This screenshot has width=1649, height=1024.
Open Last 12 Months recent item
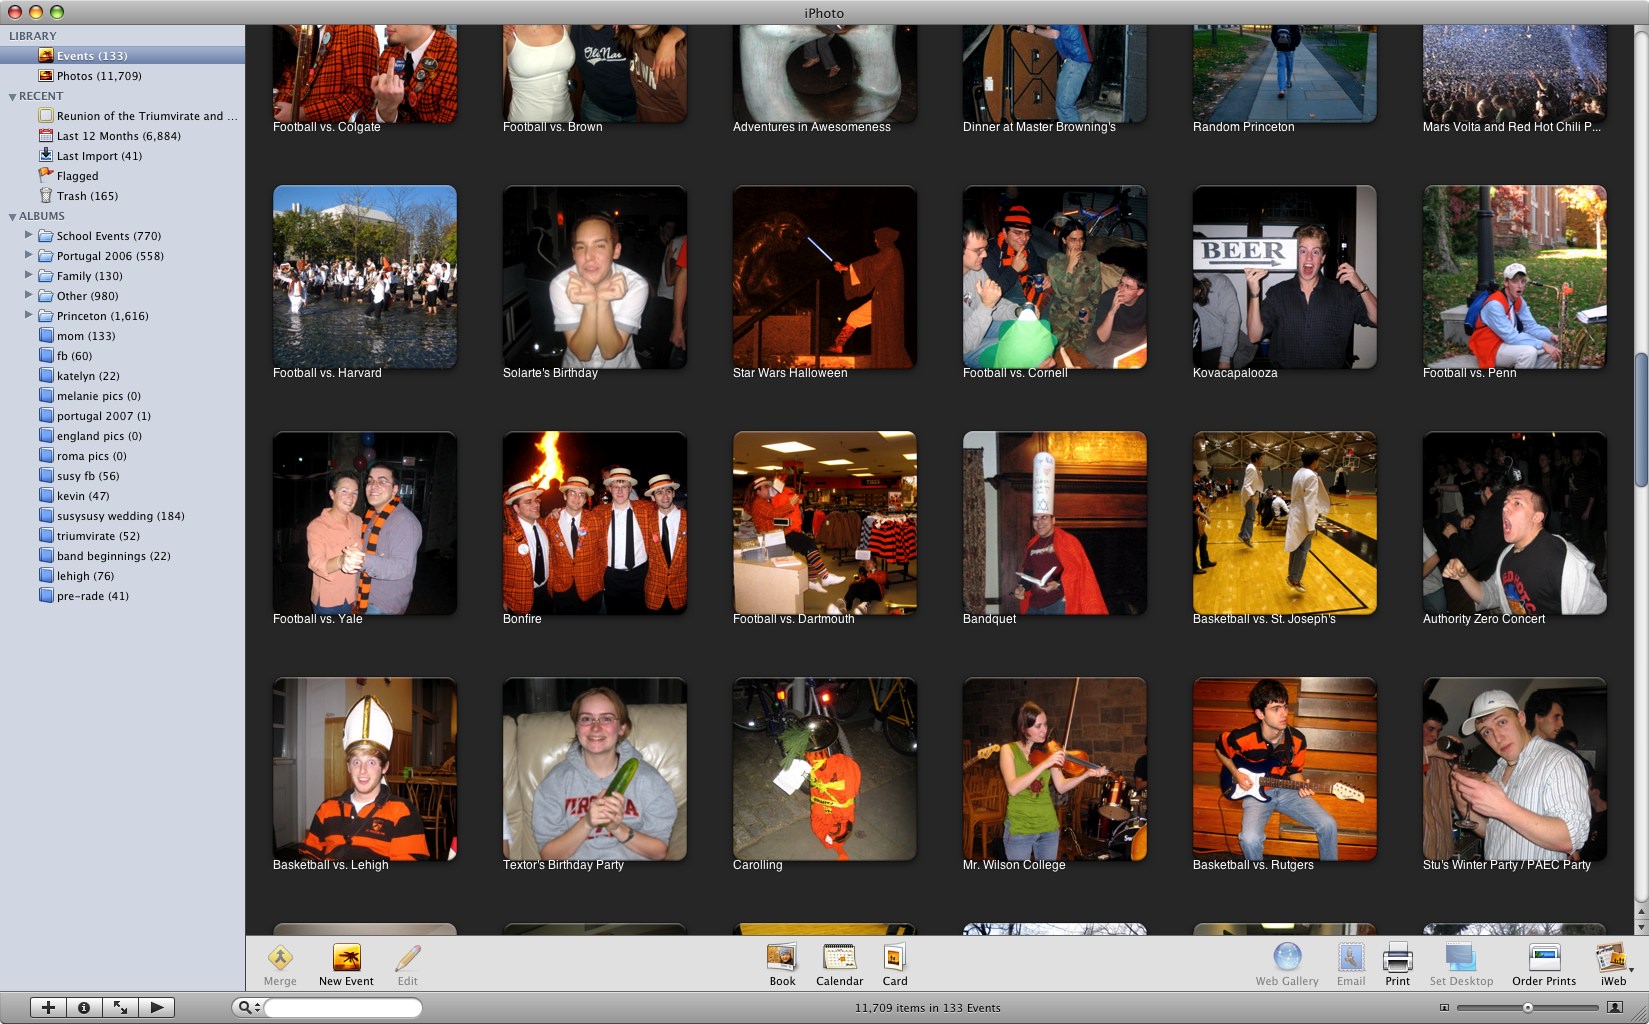pos(122,136)
